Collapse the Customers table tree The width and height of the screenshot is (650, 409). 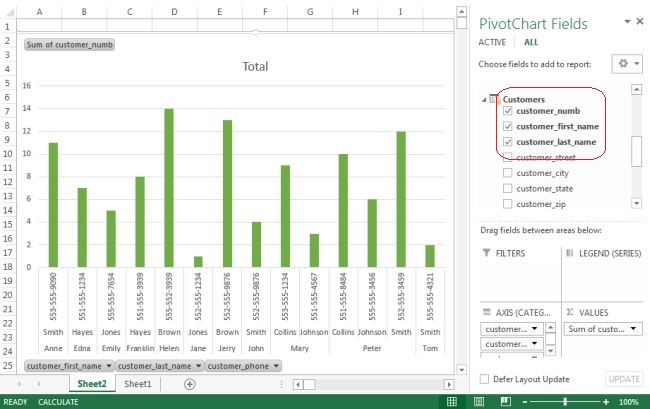484,99
